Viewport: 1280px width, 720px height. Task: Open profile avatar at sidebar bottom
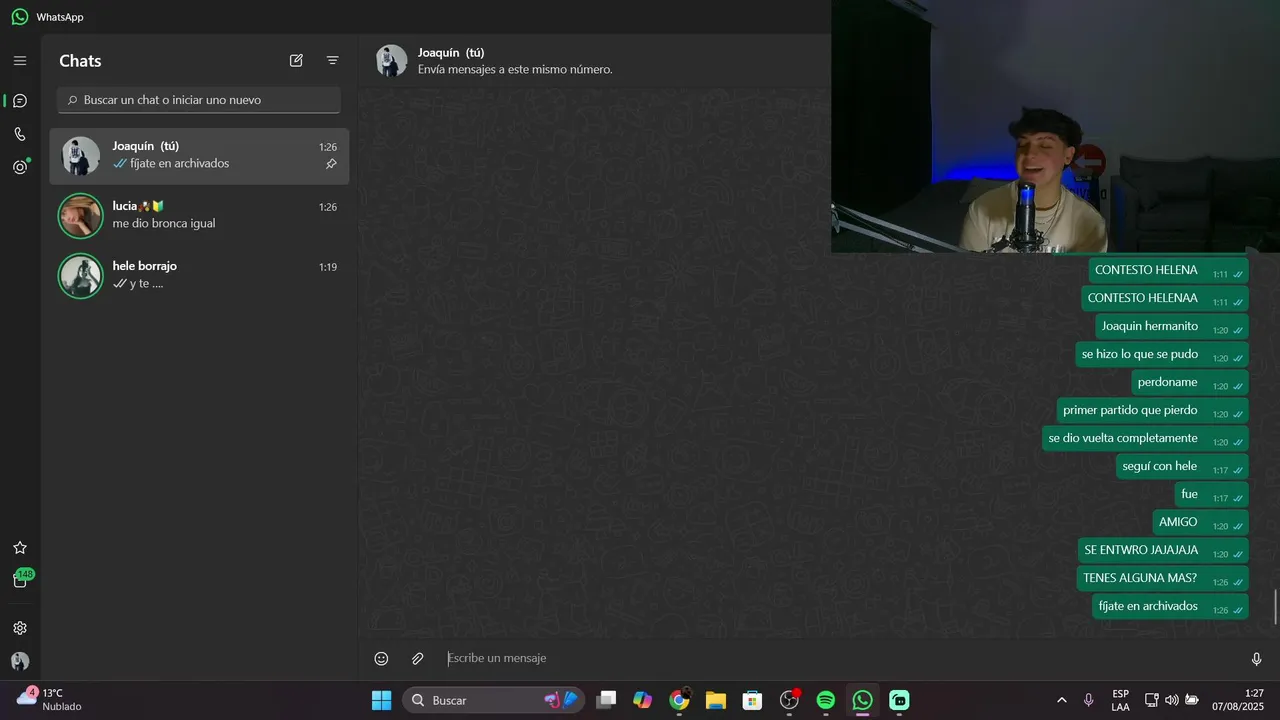20,661
